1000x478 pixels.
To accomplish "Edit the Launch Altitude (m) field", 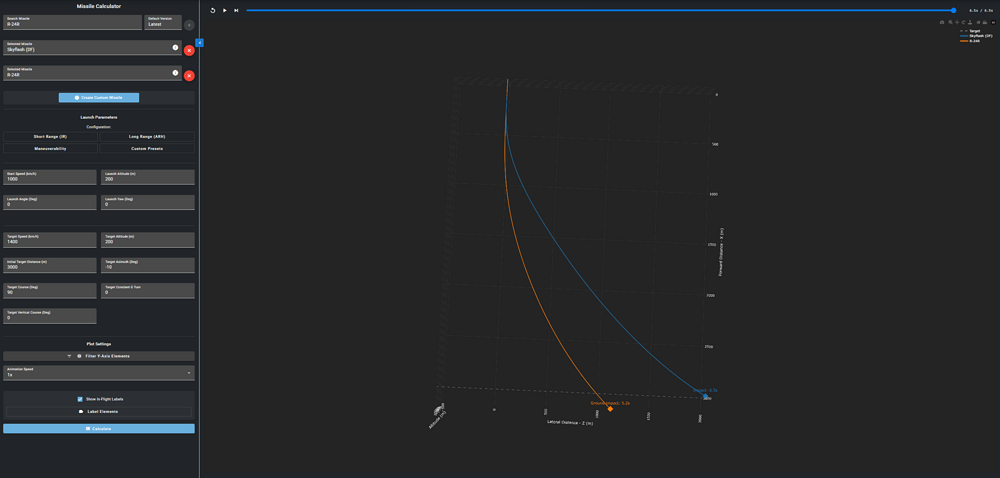I will click(x=147, y=177).
